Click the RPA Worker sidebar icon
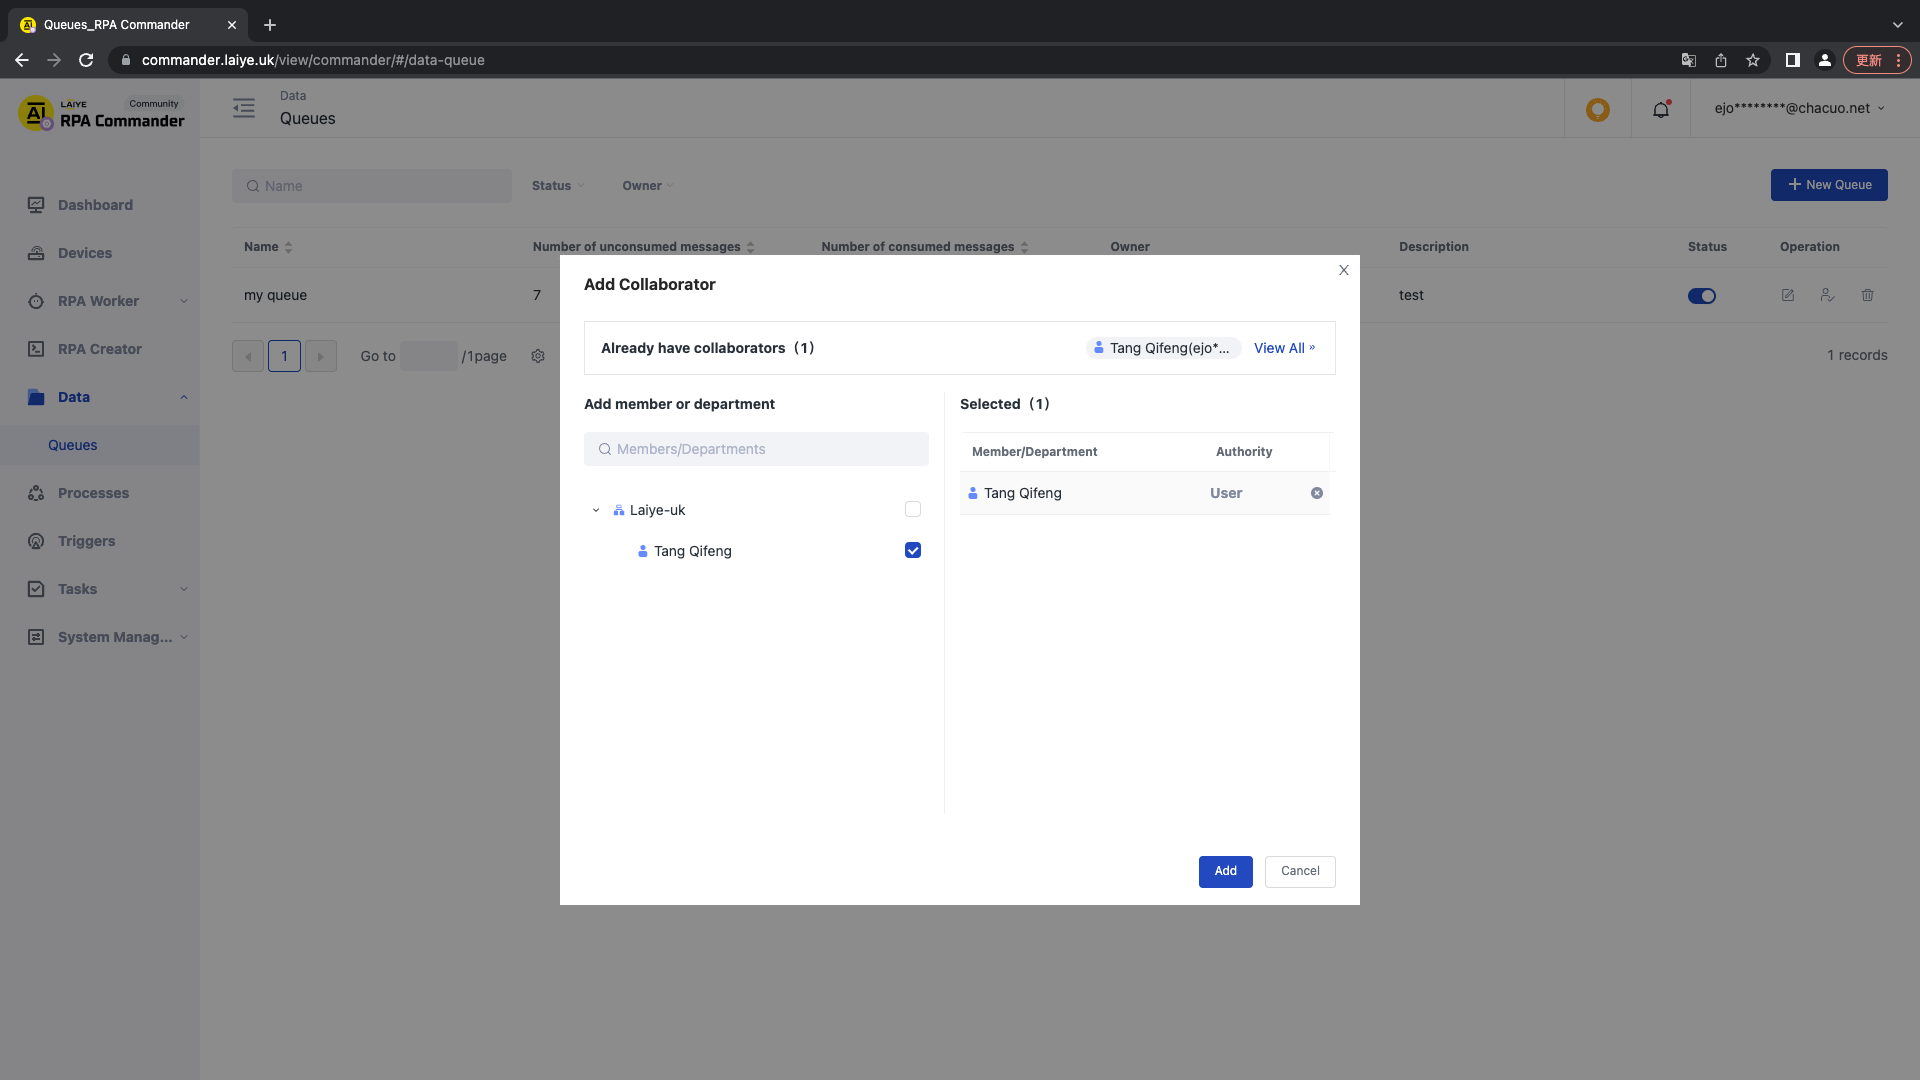The width and height of the screenshot is (1920, 1080). [x=36, y=301]
